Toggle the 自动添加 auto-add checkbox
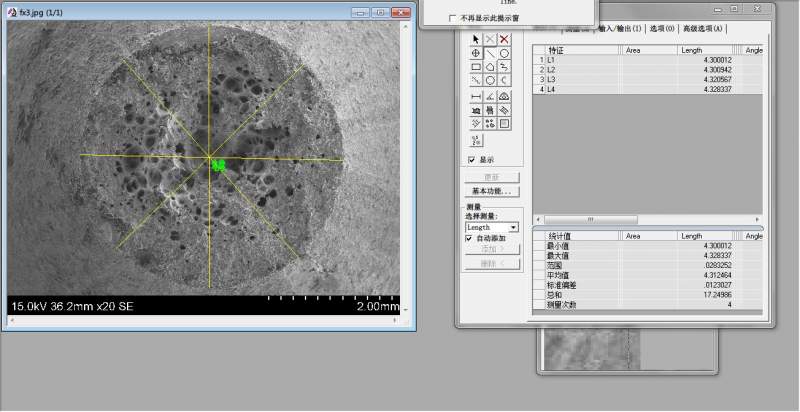800x412 pixels. tap(469, 239)
